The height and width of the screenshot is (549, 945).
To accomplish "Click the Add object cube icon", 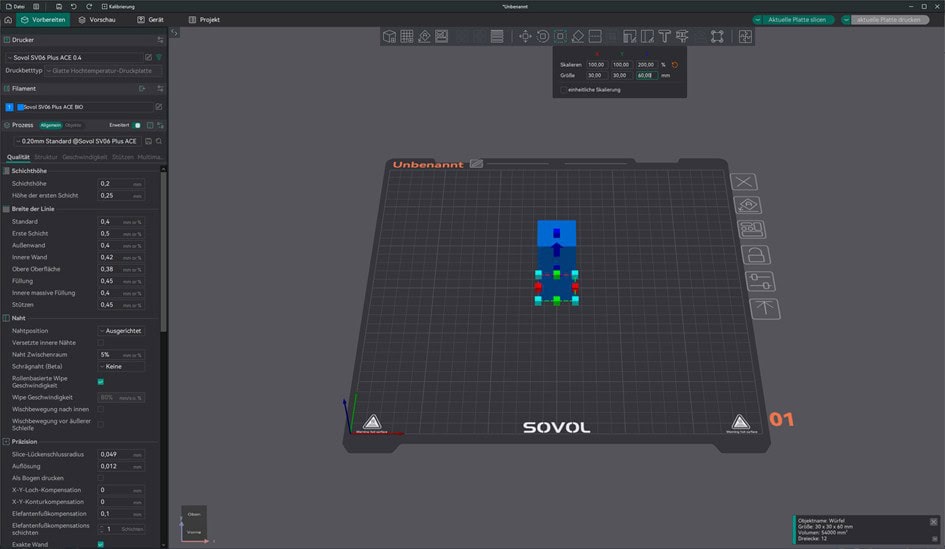I will (390, 37).
